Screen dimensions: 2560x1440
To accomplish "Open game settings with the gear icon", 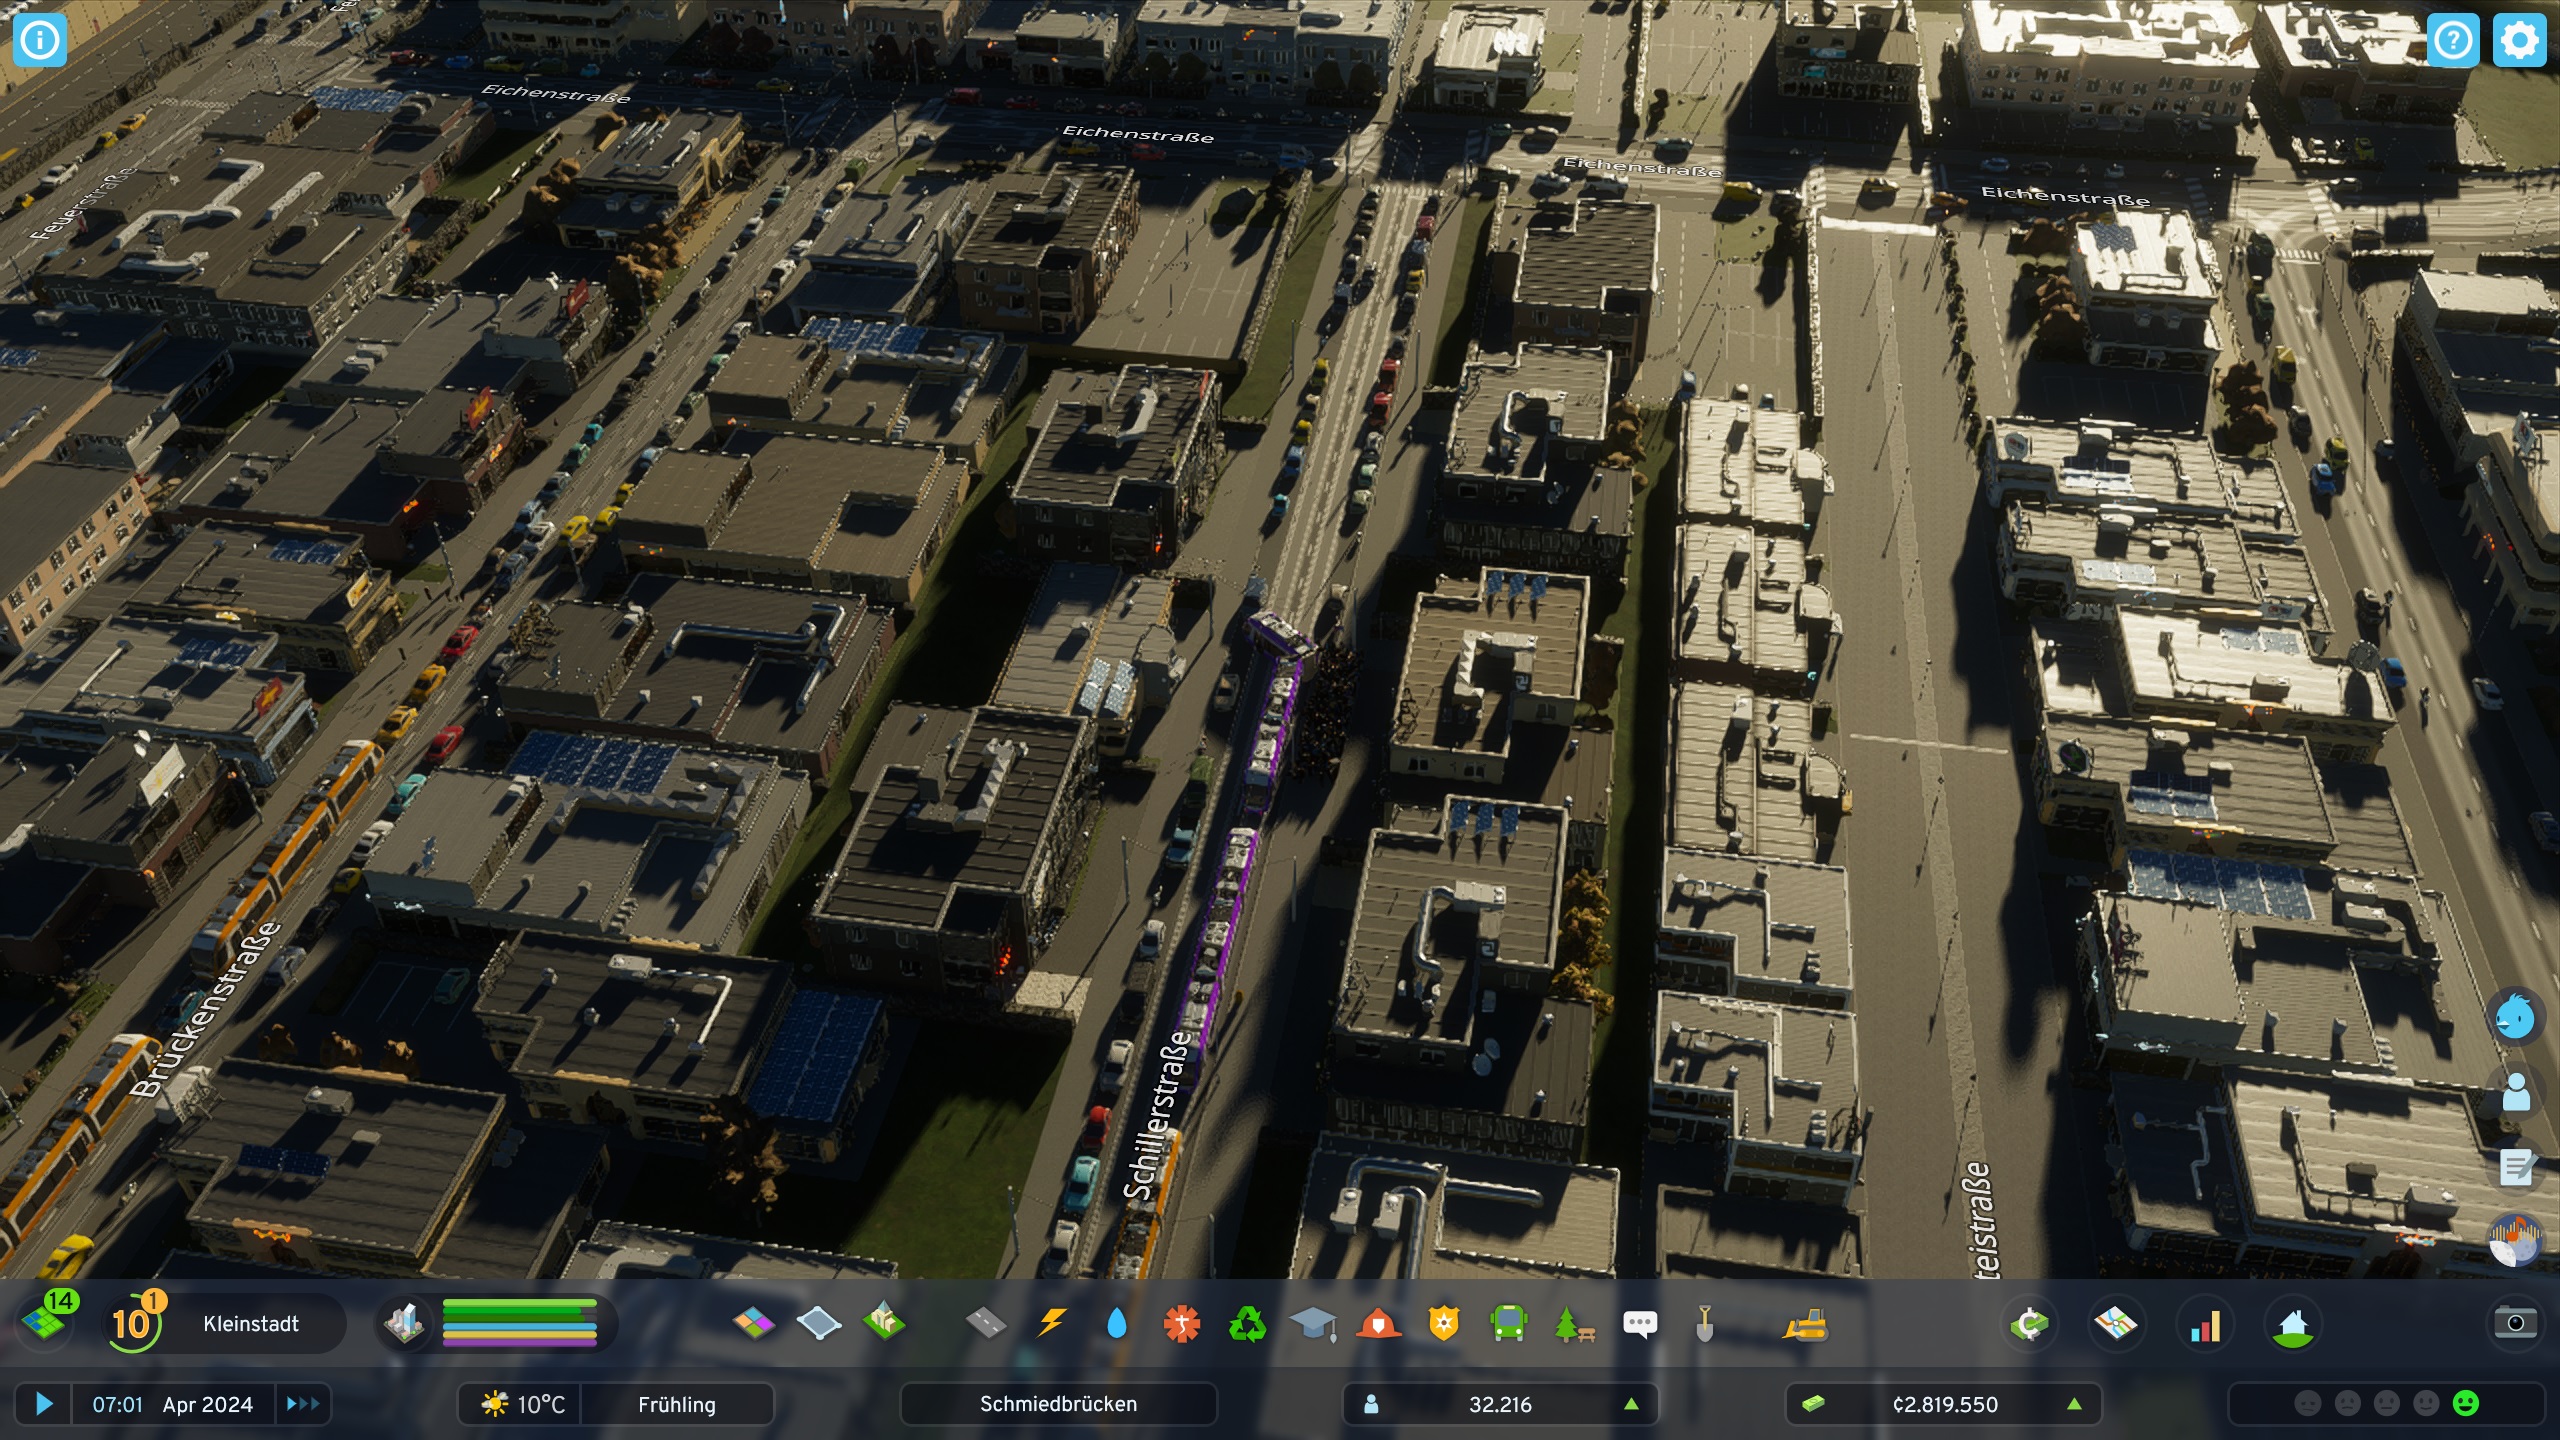I will [x=2518, y=40].
